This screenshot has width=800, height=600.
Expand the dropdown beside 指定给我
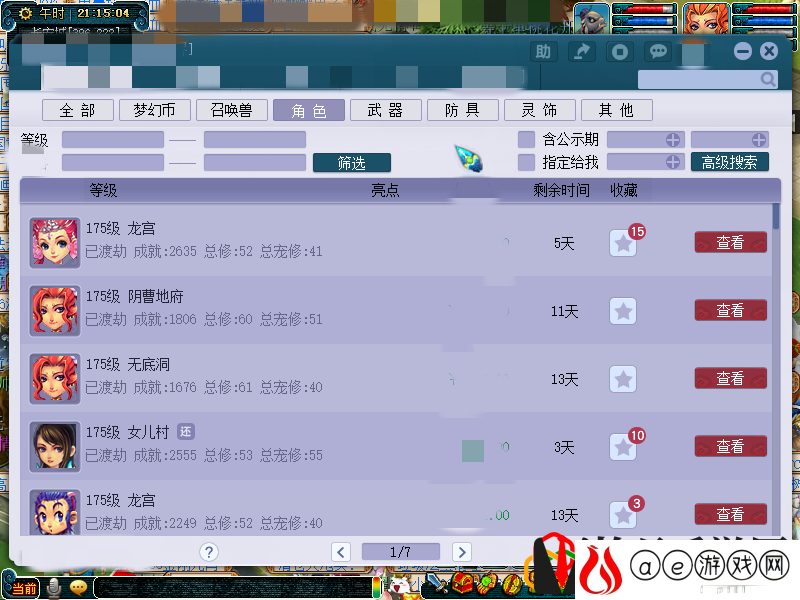pos(645,162)
